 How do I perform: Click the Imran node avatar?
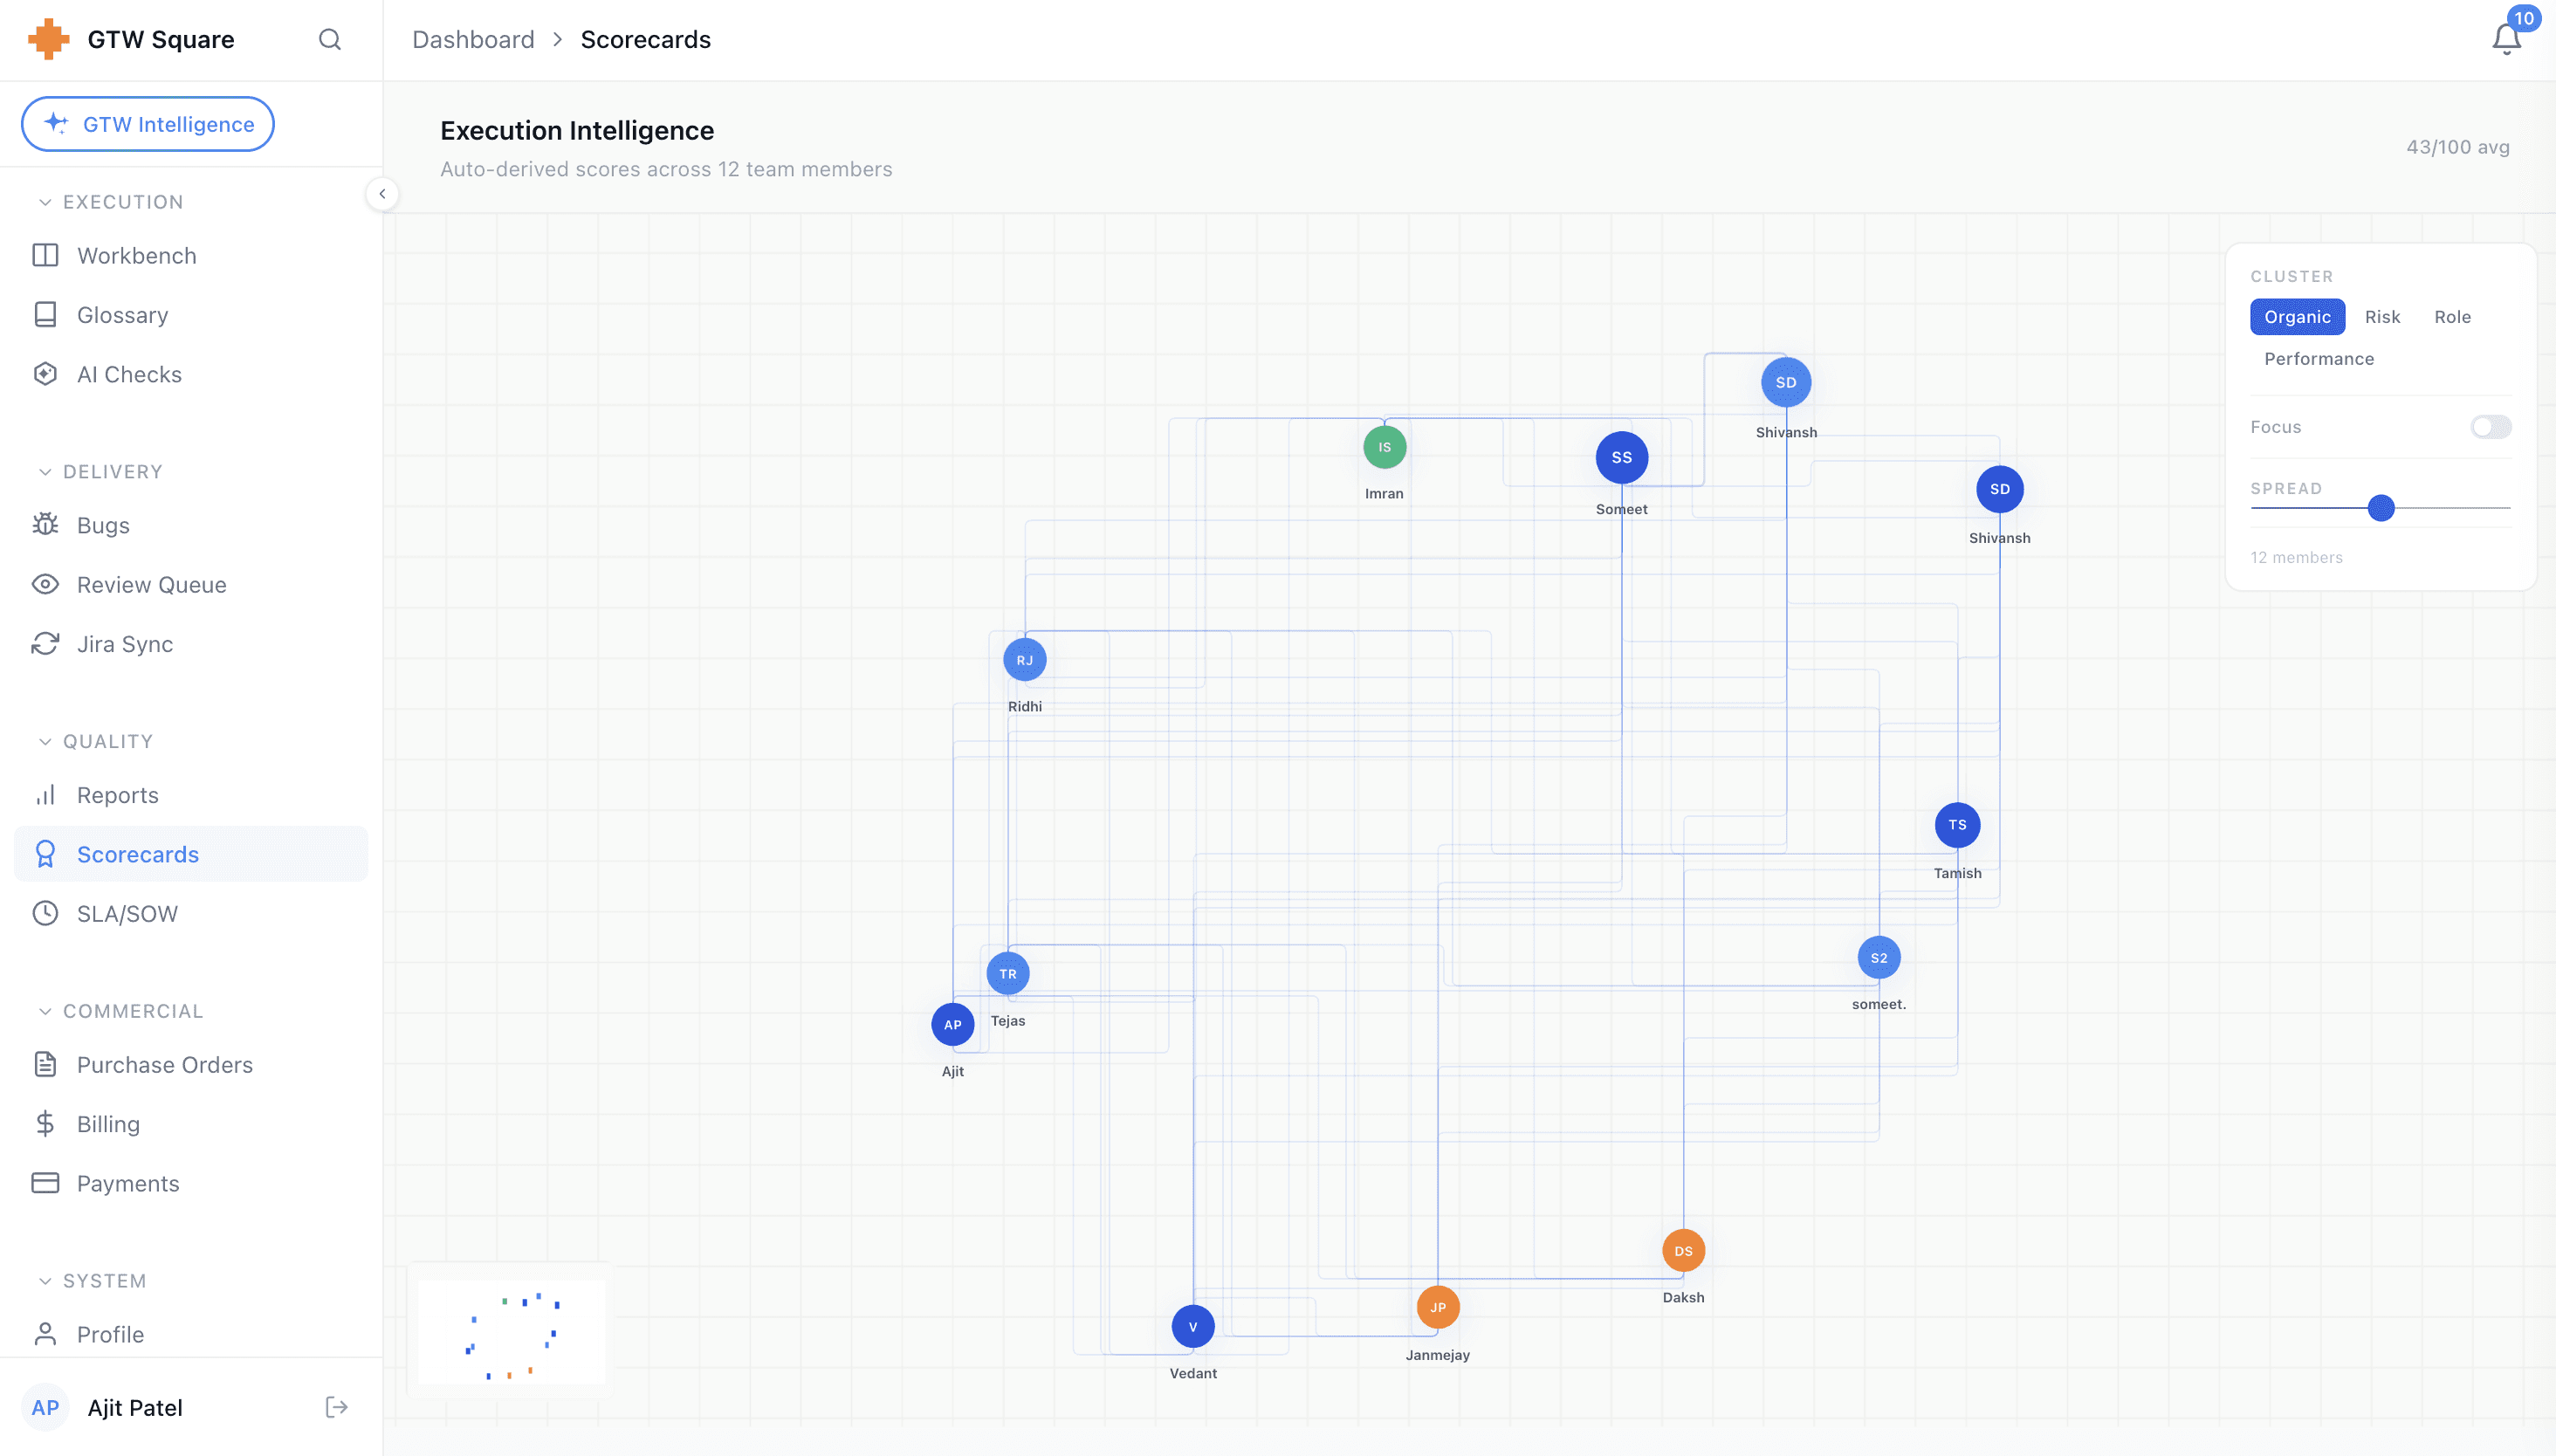pos(1384,447)
